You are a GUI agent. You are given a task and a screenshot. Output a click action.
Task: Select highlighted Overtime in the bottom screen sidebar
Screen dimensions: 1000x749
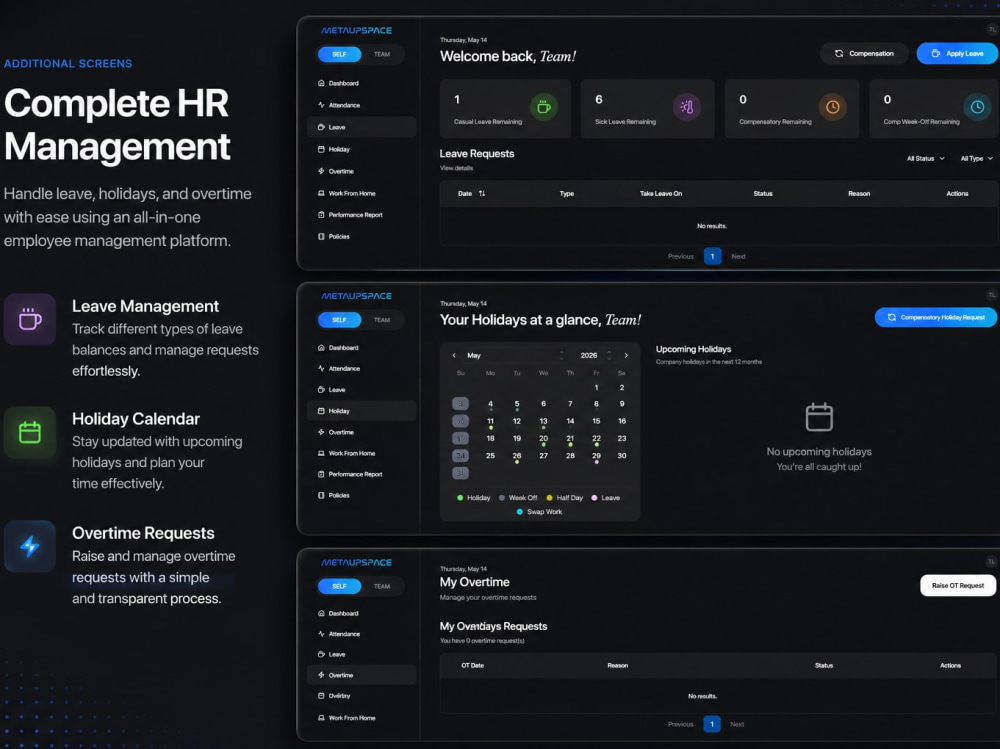[362, 675]
